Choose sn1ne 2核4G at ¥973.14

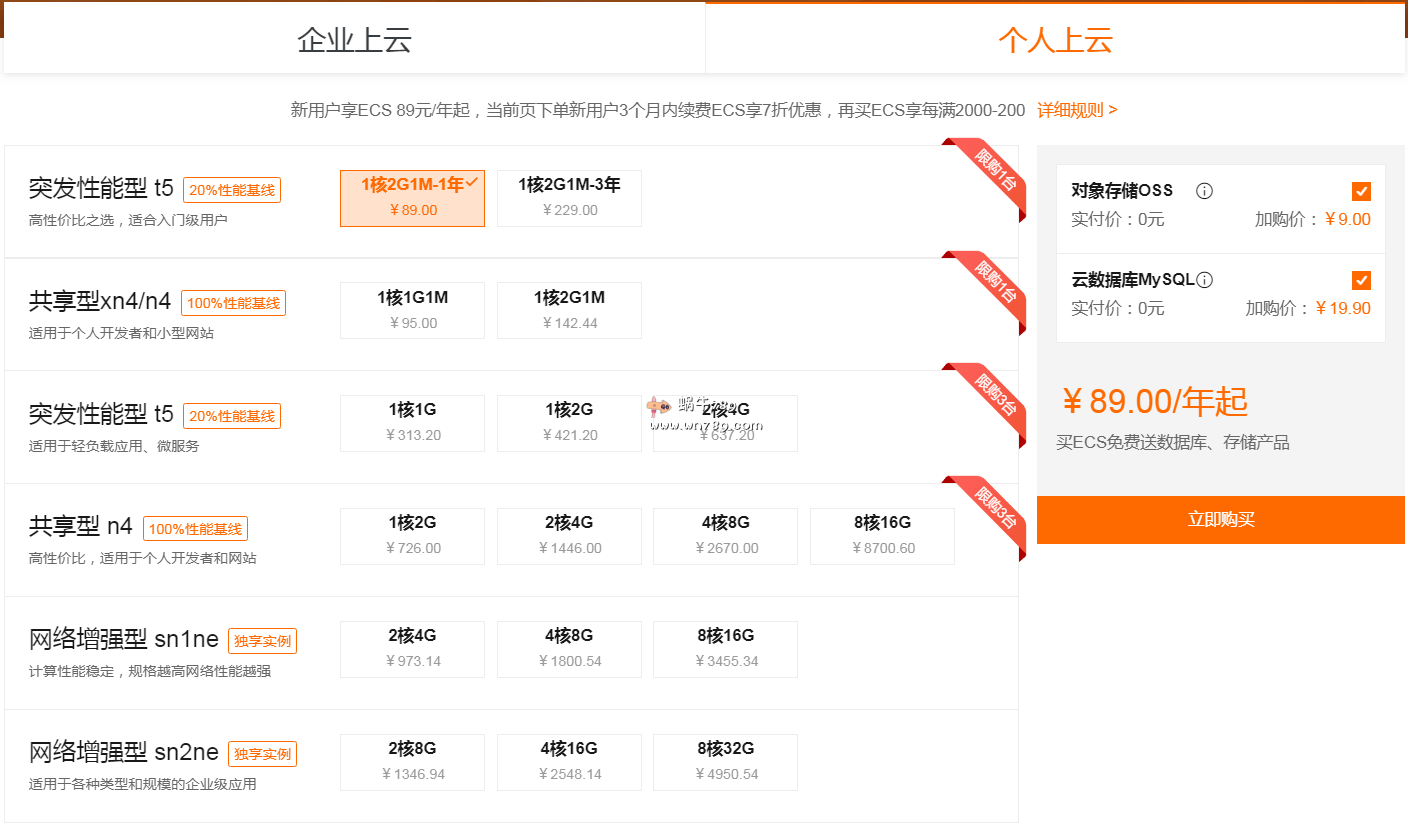tap(412, 649)
